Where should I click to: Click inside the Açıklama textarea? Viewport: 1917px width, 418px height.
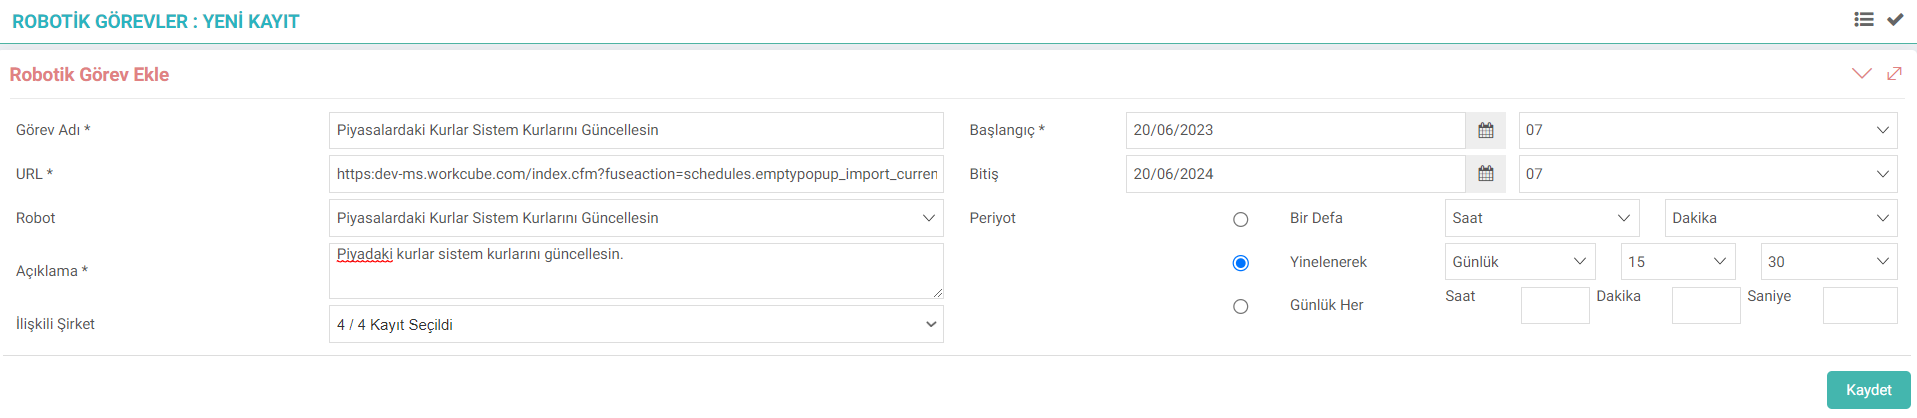point(636,272)
